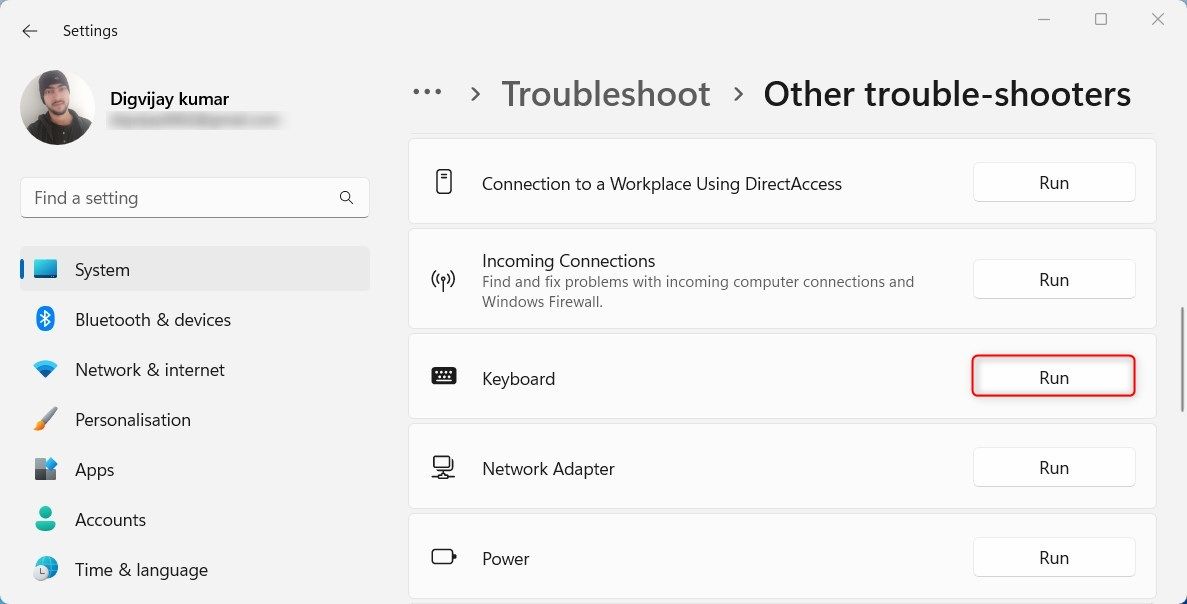Click the Network Adapter monitor icon
Image resolution: width=1187 pixels, height=604 pixels.
tap(443, 466)
